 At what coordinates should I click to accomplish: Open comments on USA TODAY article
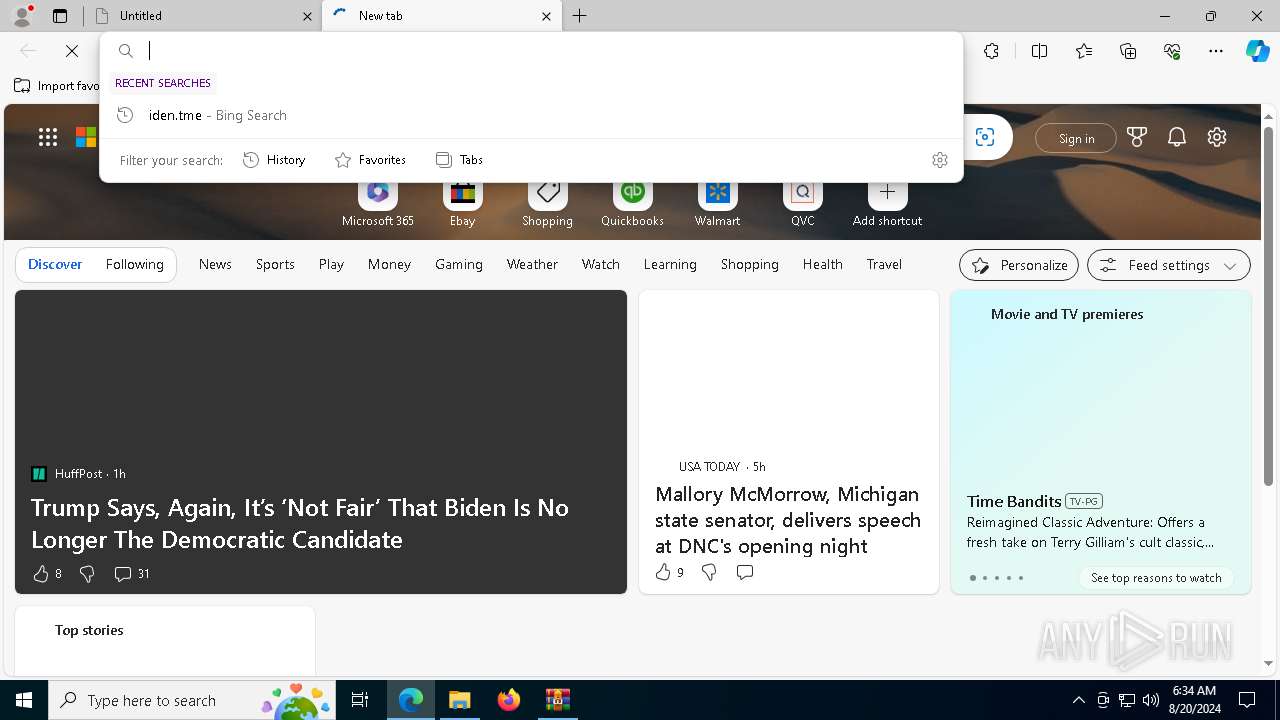[745, 572]
